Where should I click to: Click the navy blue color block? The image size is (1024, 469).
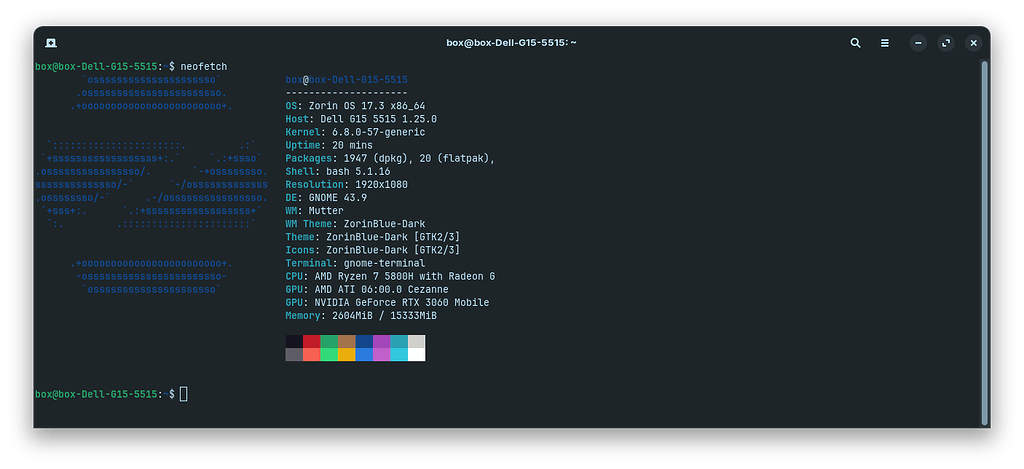(x=363, y=341)
